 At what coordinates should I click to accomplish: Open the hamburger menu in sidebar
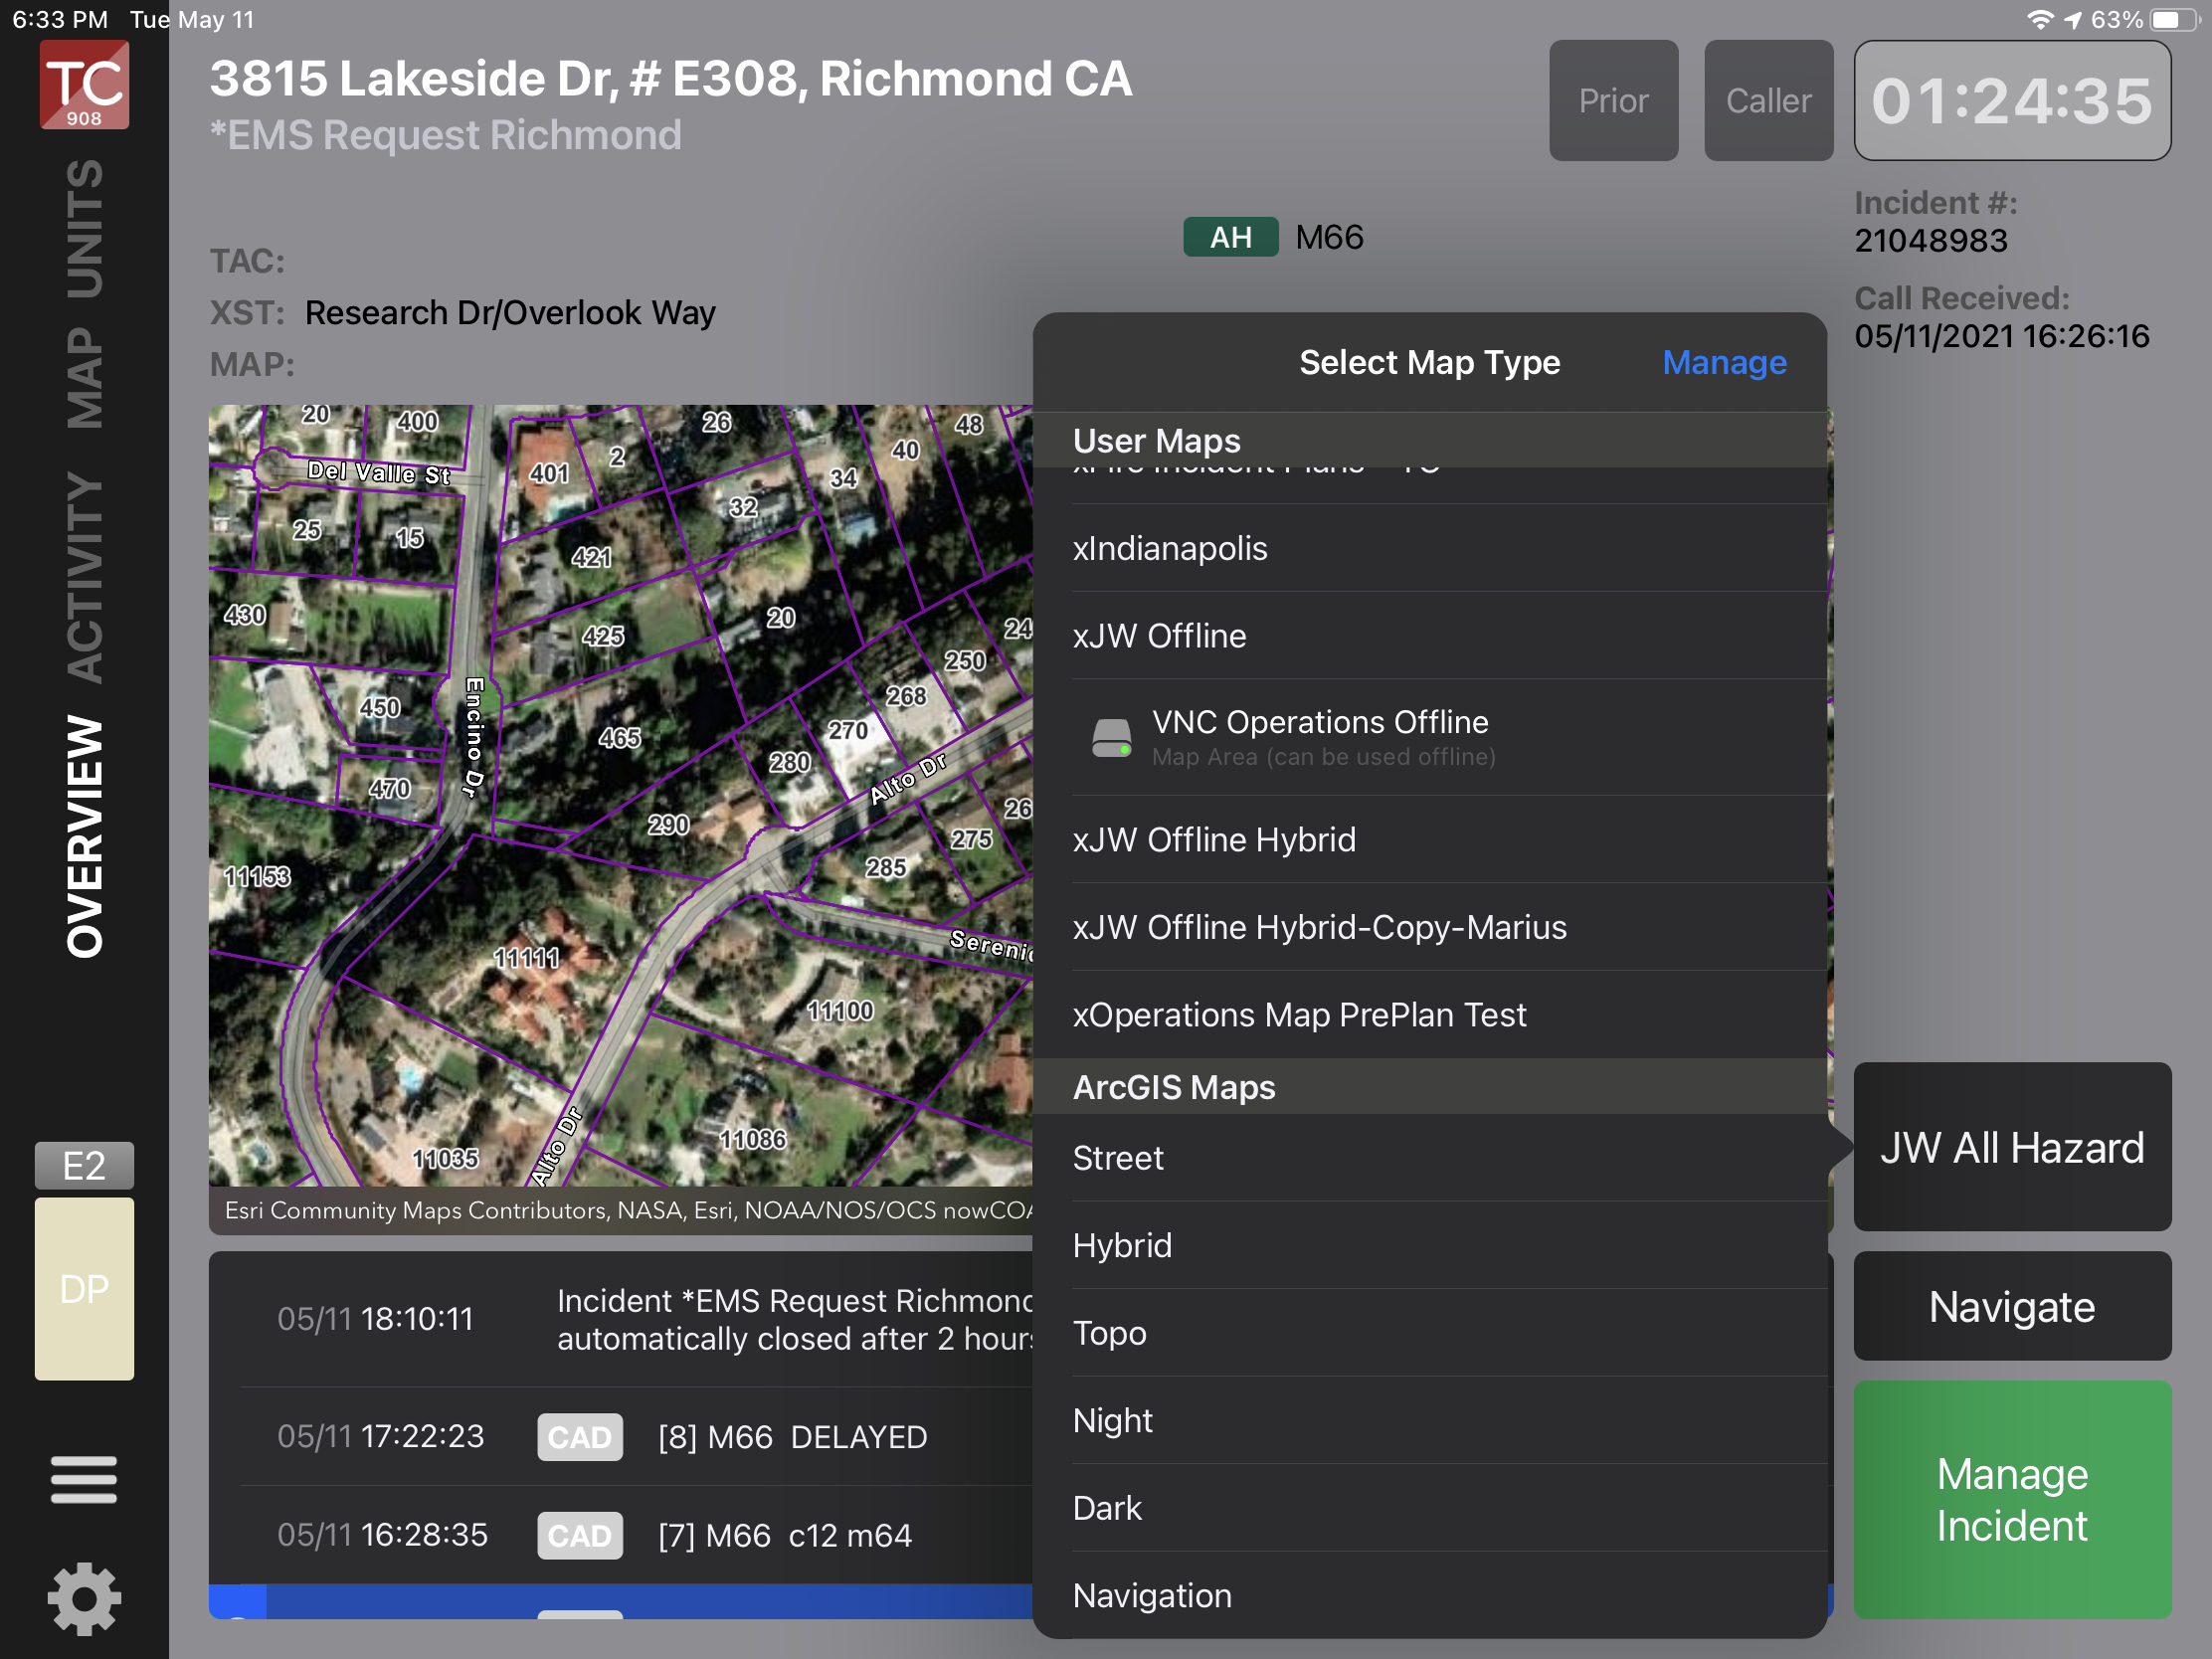[x=84, y=1479]
